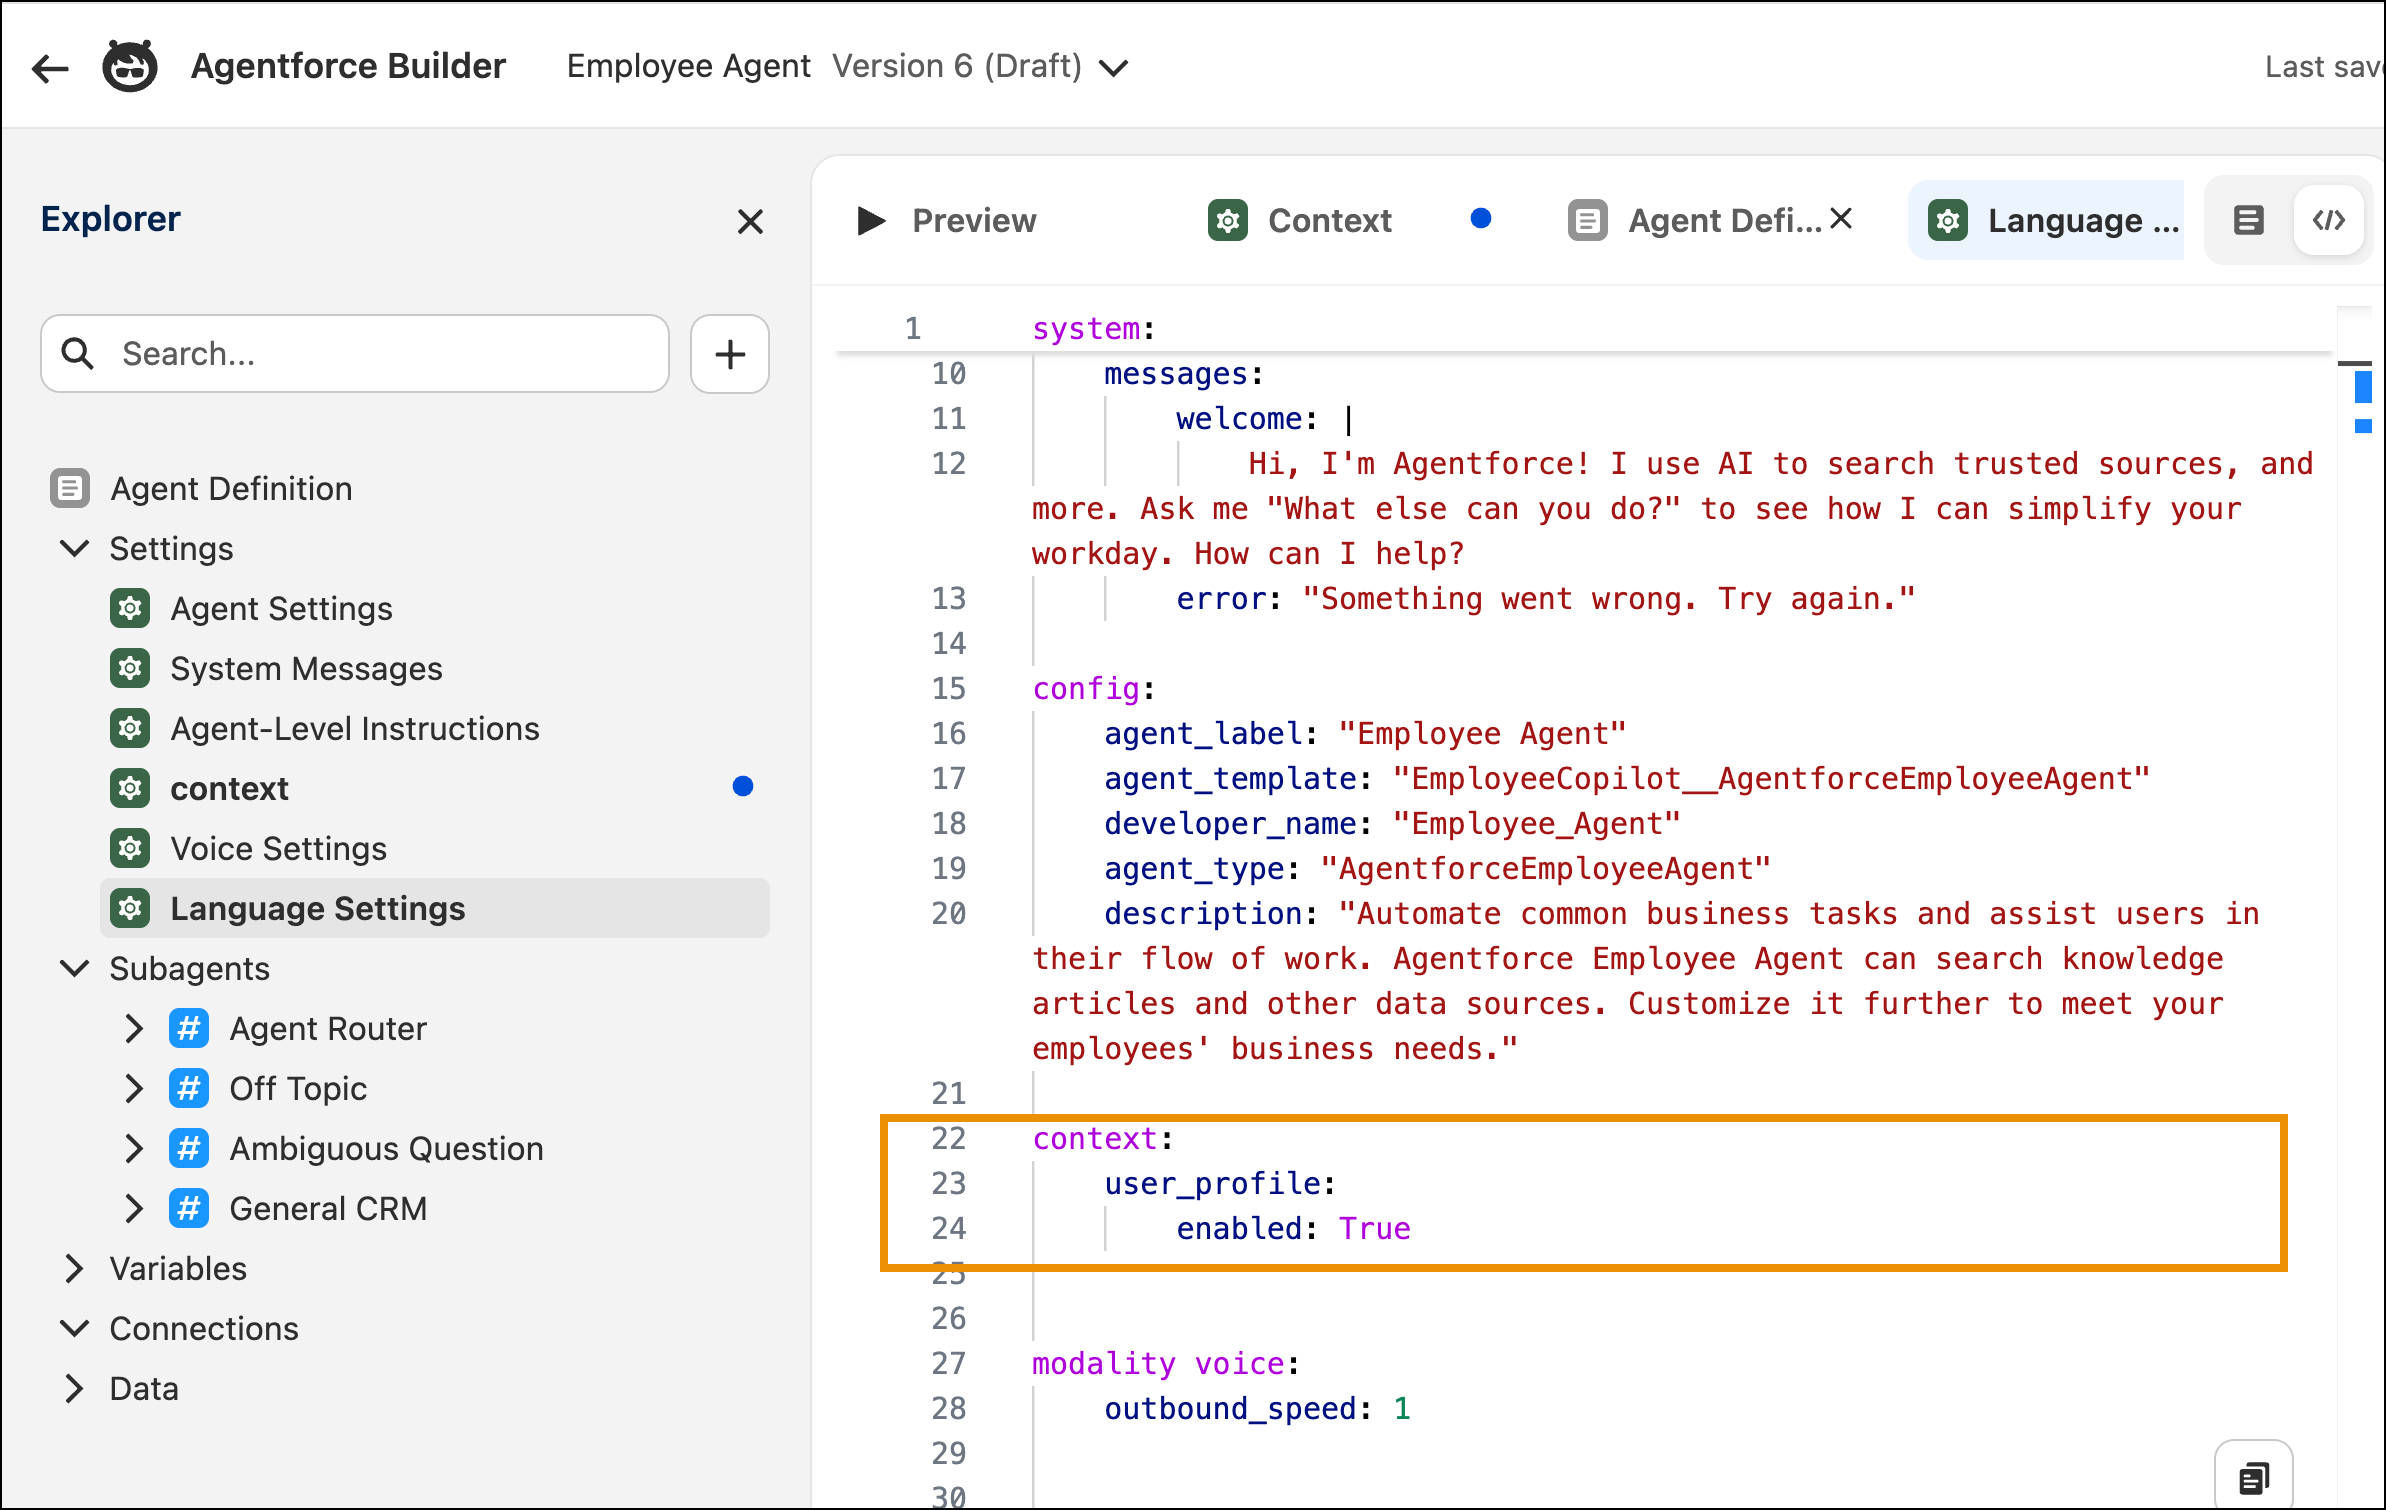2386x1510 pixels.
Task: Click the True value on line 24
Action: [1374, 1228]
